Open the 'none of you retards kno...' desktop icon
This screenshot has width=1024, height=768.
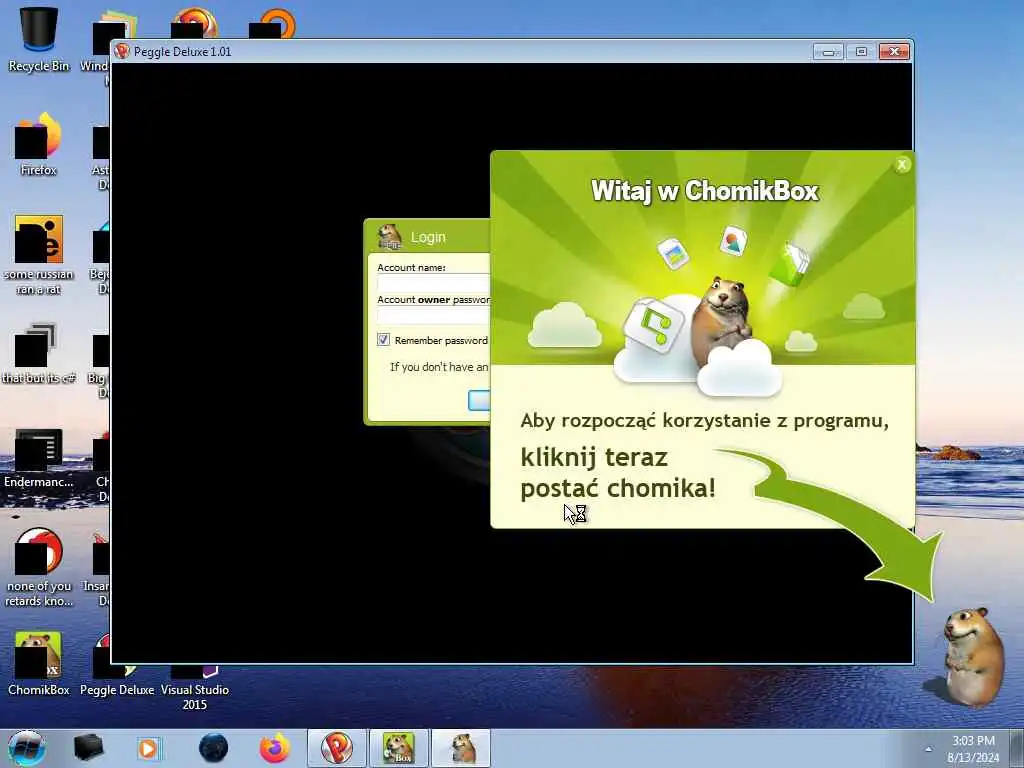pyautogui.click(x=39, y=567)
